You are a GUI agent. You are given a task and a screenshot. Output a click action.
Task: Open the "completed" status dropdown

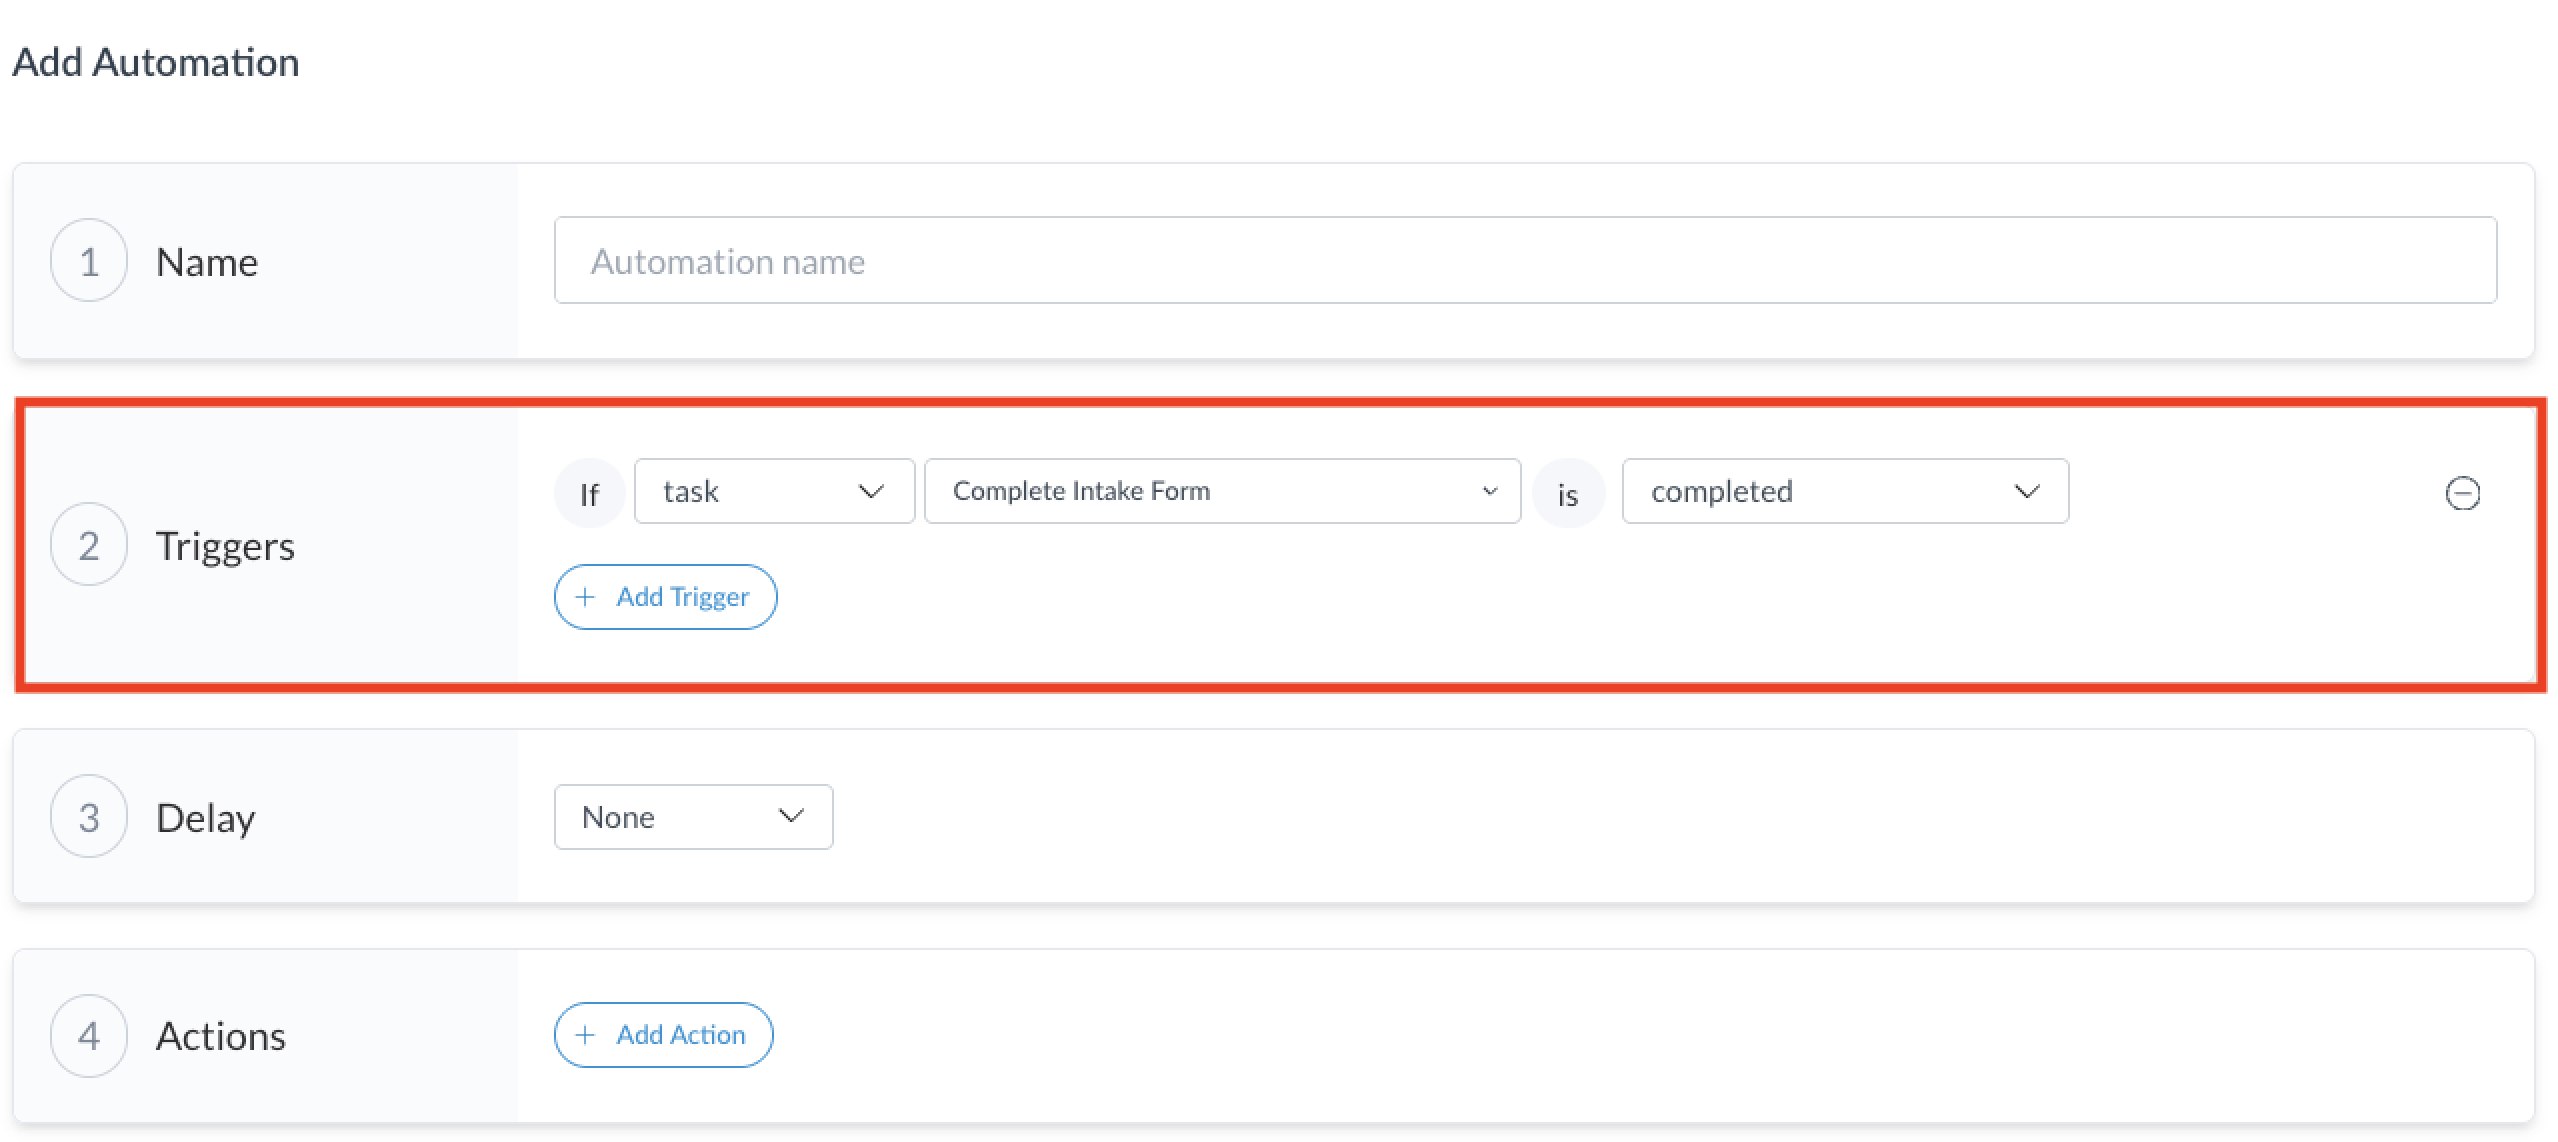click(x=1844, y=491)
